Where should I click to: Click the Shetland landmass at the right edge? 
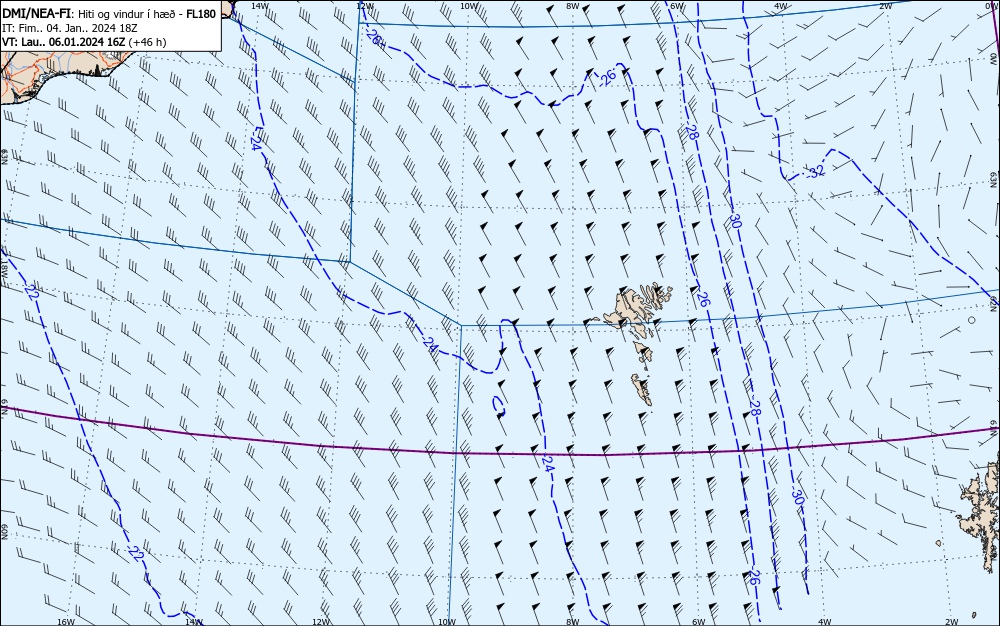click(x=979, y=510)
